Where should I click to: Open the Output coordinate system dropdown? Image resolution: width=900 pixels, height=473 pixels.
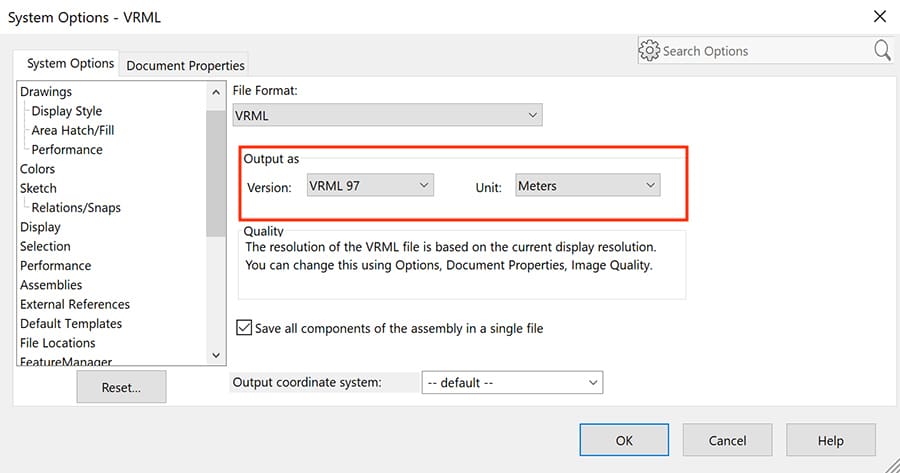pyautogui.click(x=513, y=382)
